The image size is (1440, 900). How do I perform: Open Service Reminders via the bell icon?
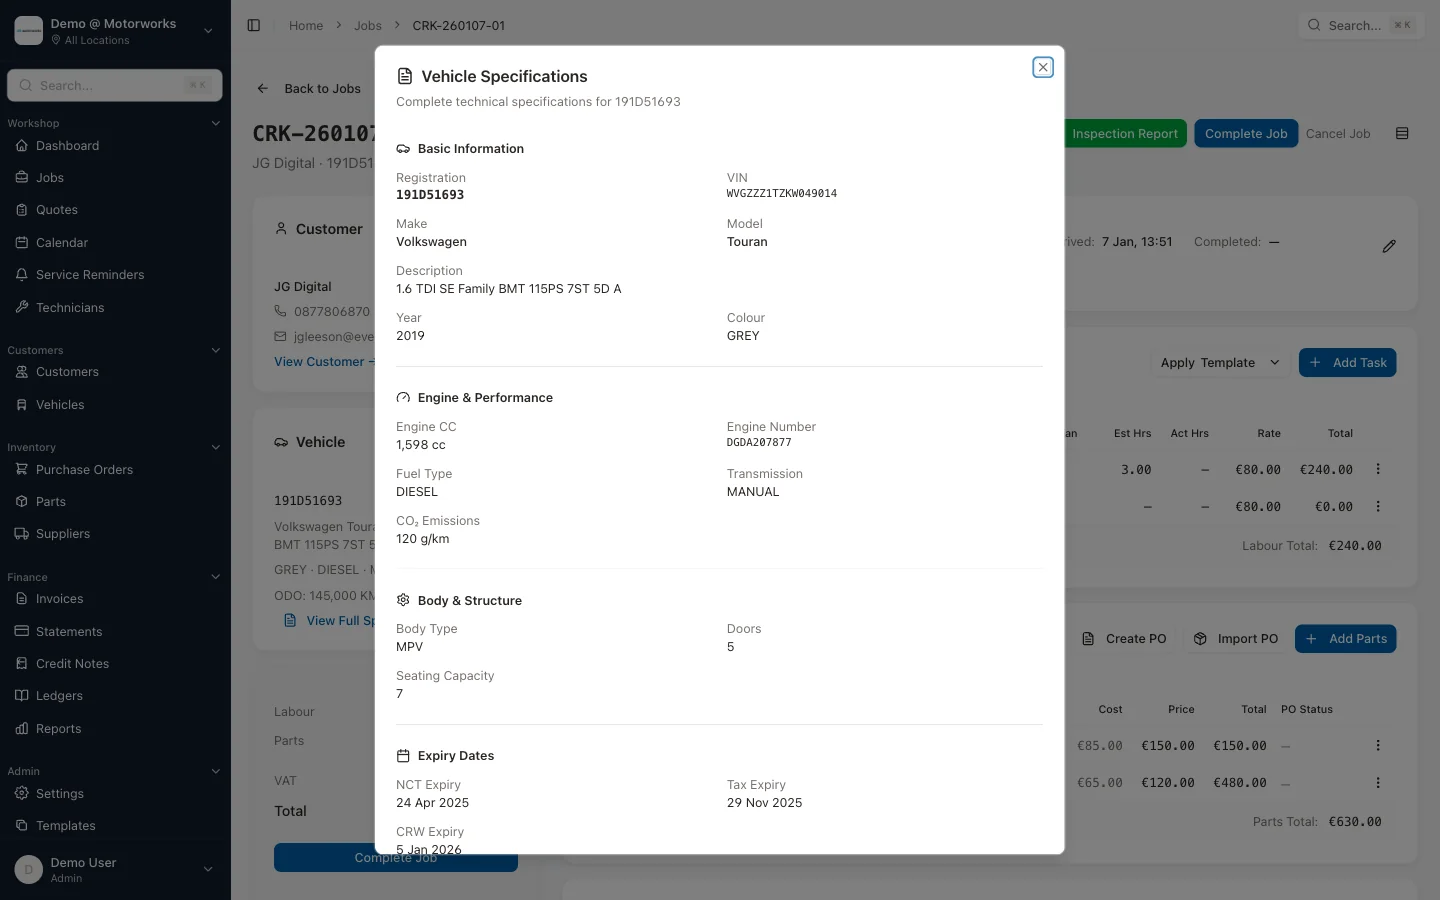22,275
